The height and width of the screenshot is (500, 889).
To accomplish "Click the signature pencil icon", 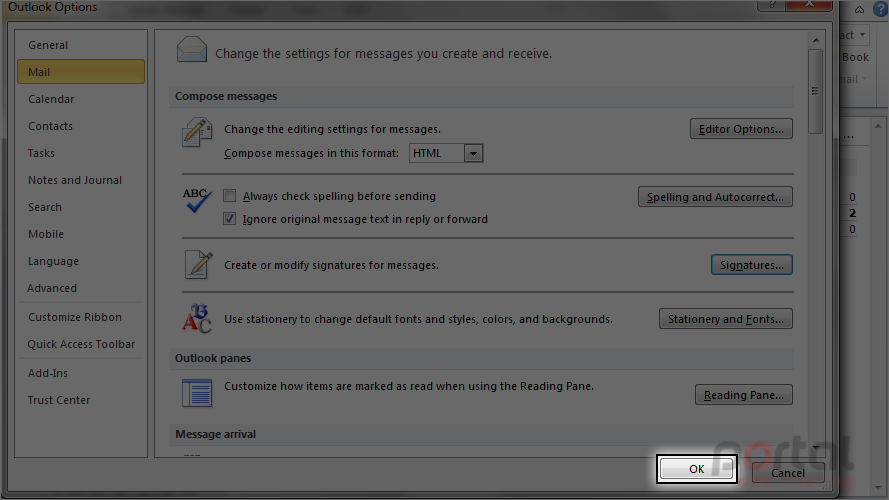I will pos(198,265).
